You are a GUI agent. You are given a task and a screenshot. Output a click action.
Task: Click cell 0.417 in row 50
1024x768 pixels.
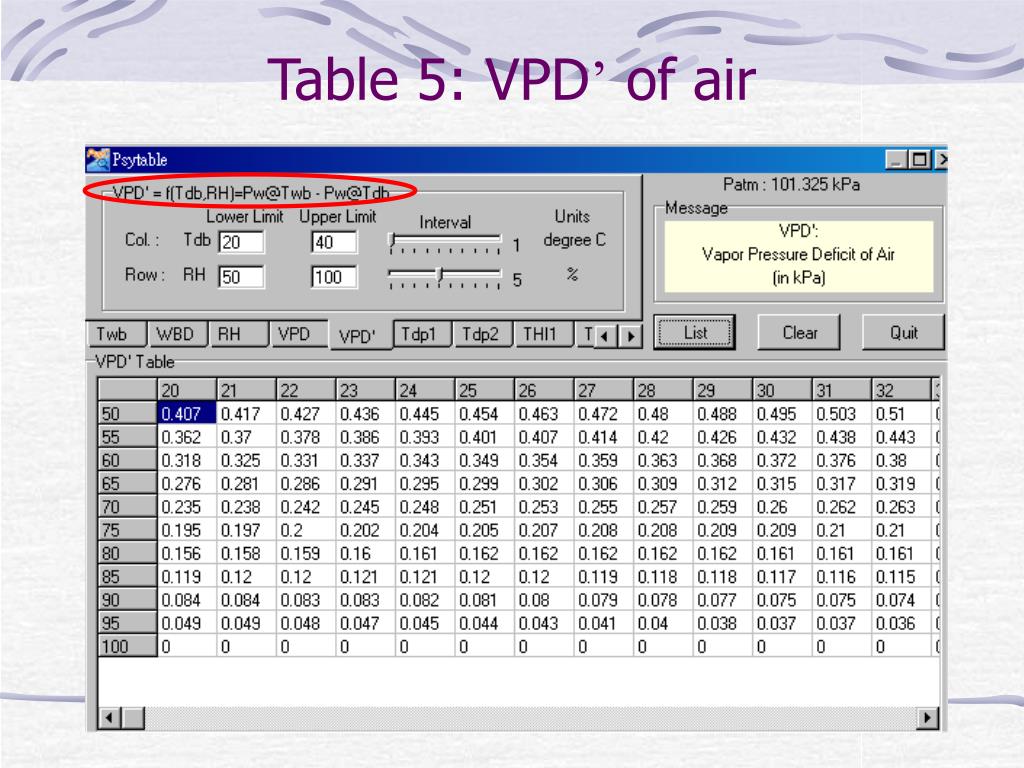[246, 413]
